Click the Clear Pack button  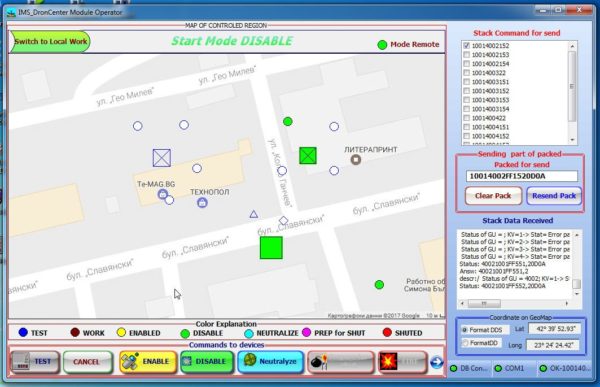[493, 196]
